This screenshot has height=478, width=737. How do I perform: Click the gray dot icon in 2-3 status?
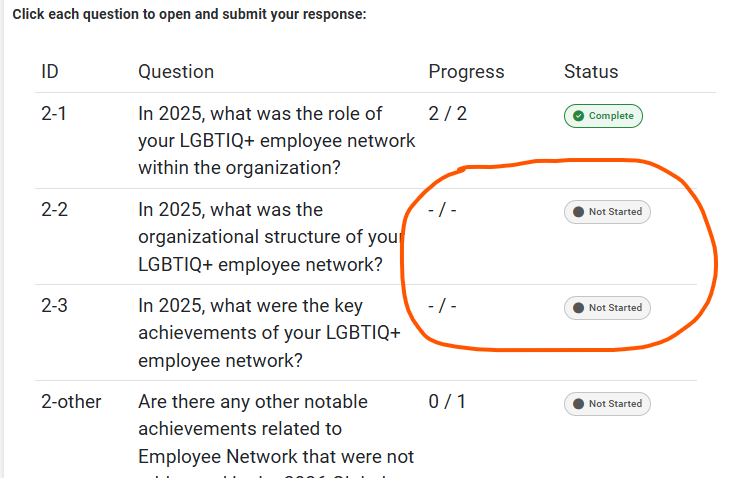pyautogui.click(x=577, y=308)
